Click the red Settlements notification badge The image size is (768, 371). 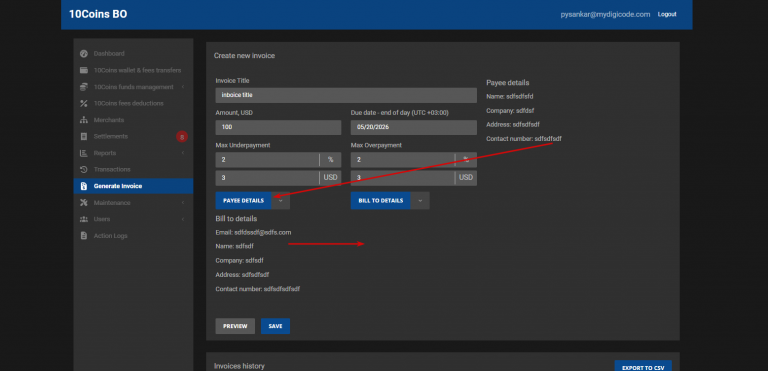point(182,137)
